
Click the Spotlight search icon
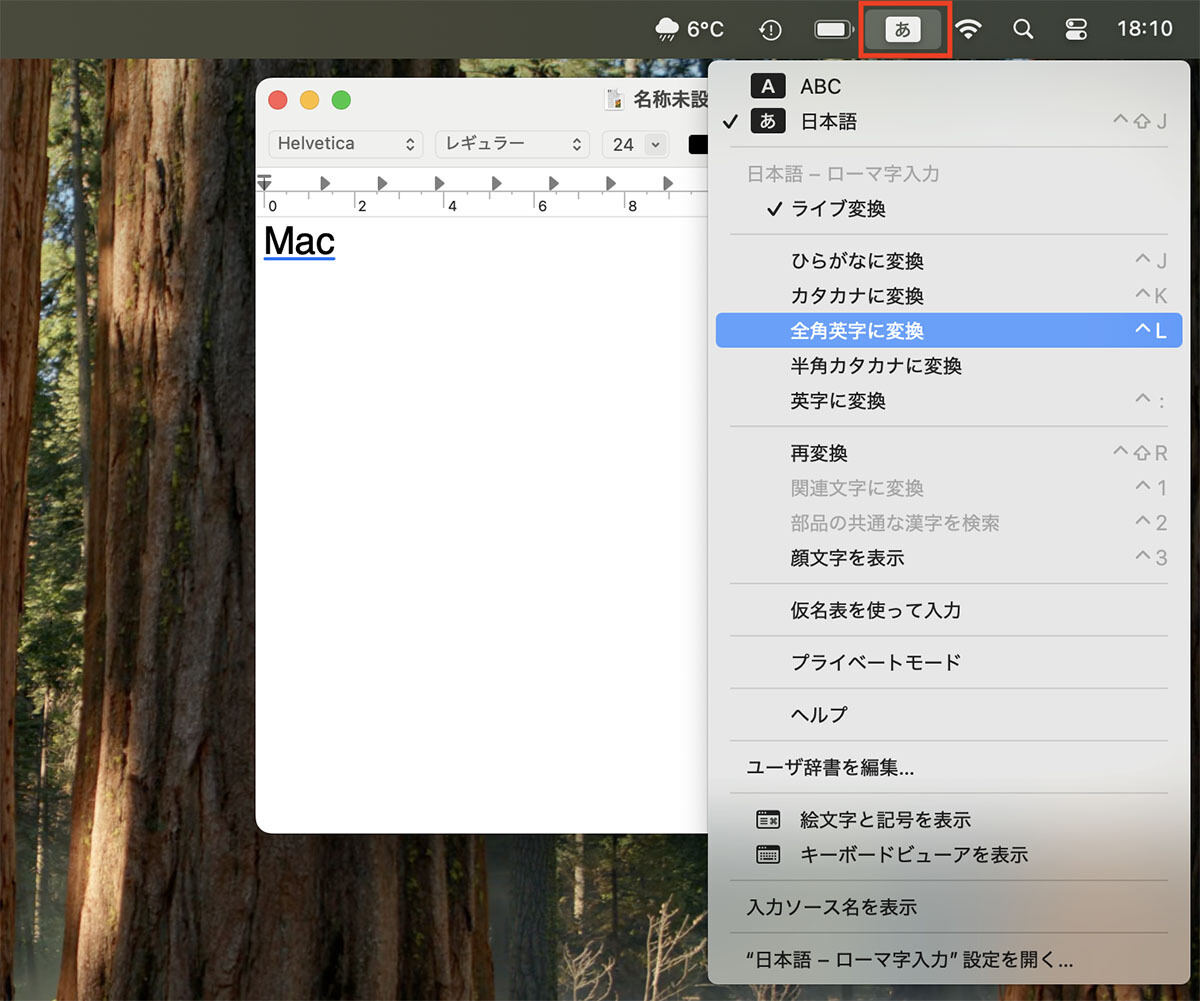(1022, 29)
